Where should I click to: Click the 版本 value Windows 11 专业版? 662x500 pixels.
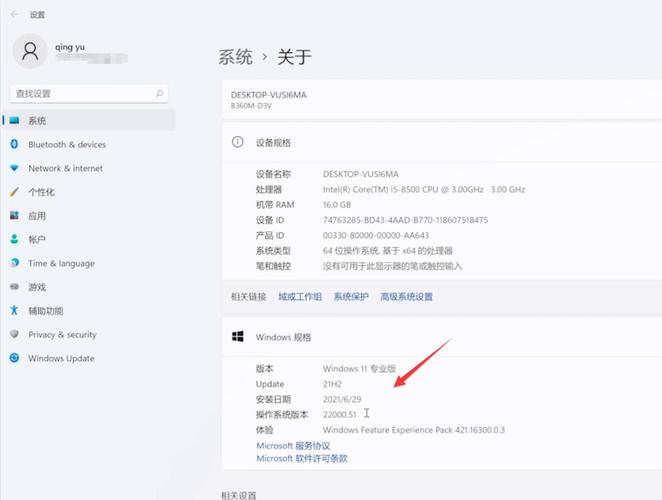click(x=359, y=369)
